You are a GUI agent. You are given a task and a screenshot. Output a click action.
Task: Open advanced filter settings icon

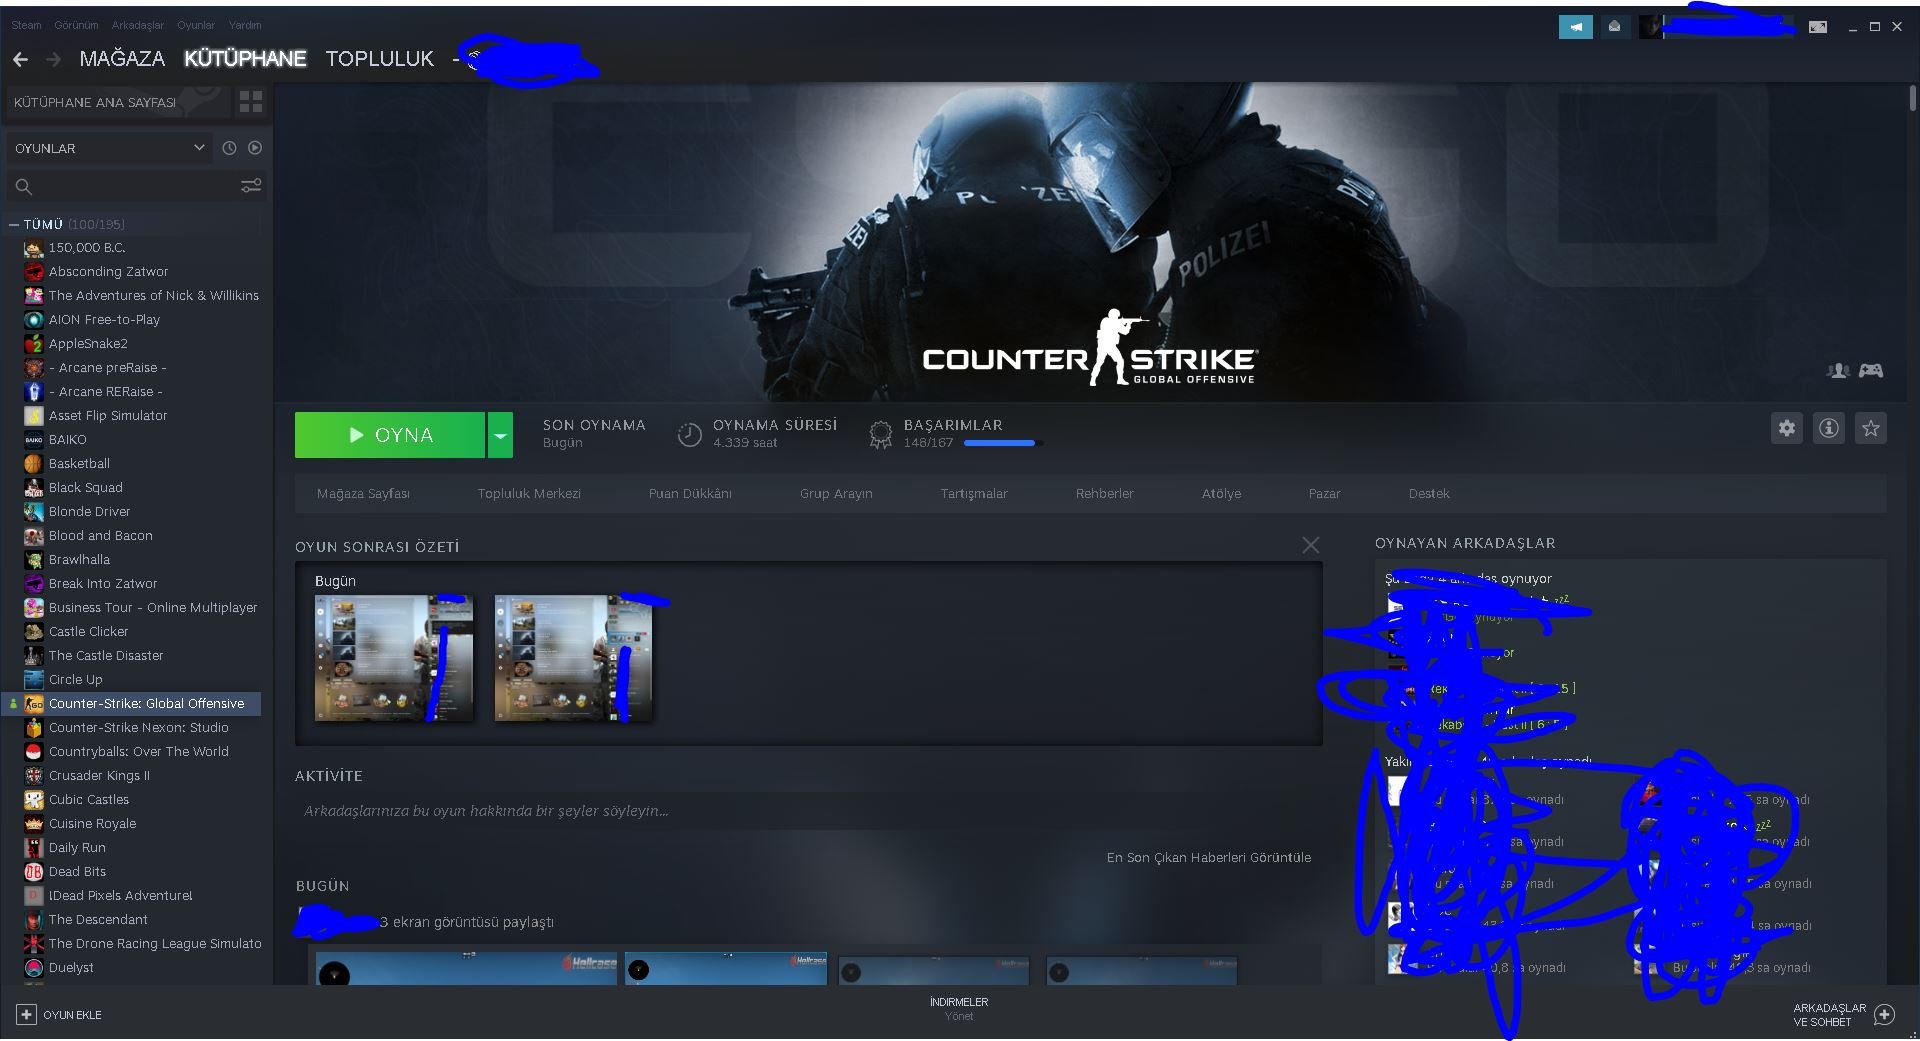(x=251, y=186)
